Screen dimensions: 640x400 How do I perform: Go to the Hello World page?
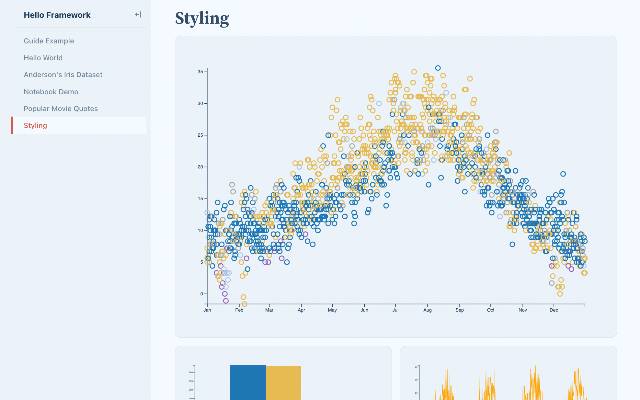[x=44, y=58]
